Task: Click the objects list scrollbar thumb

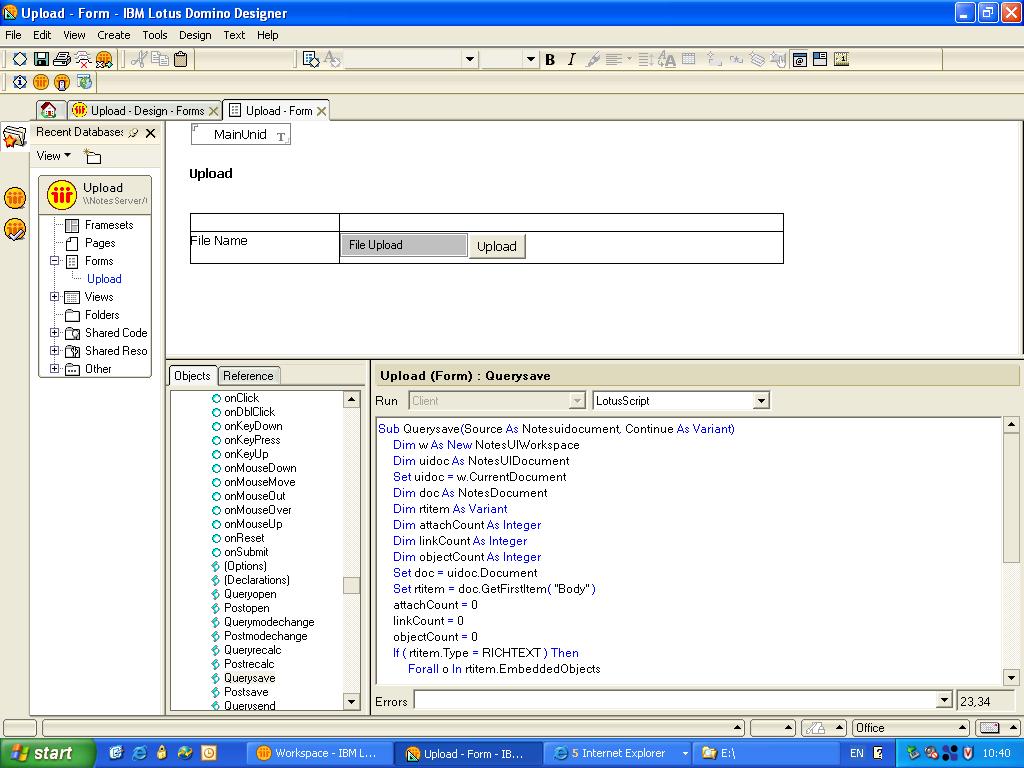Action: coord(351,585)
